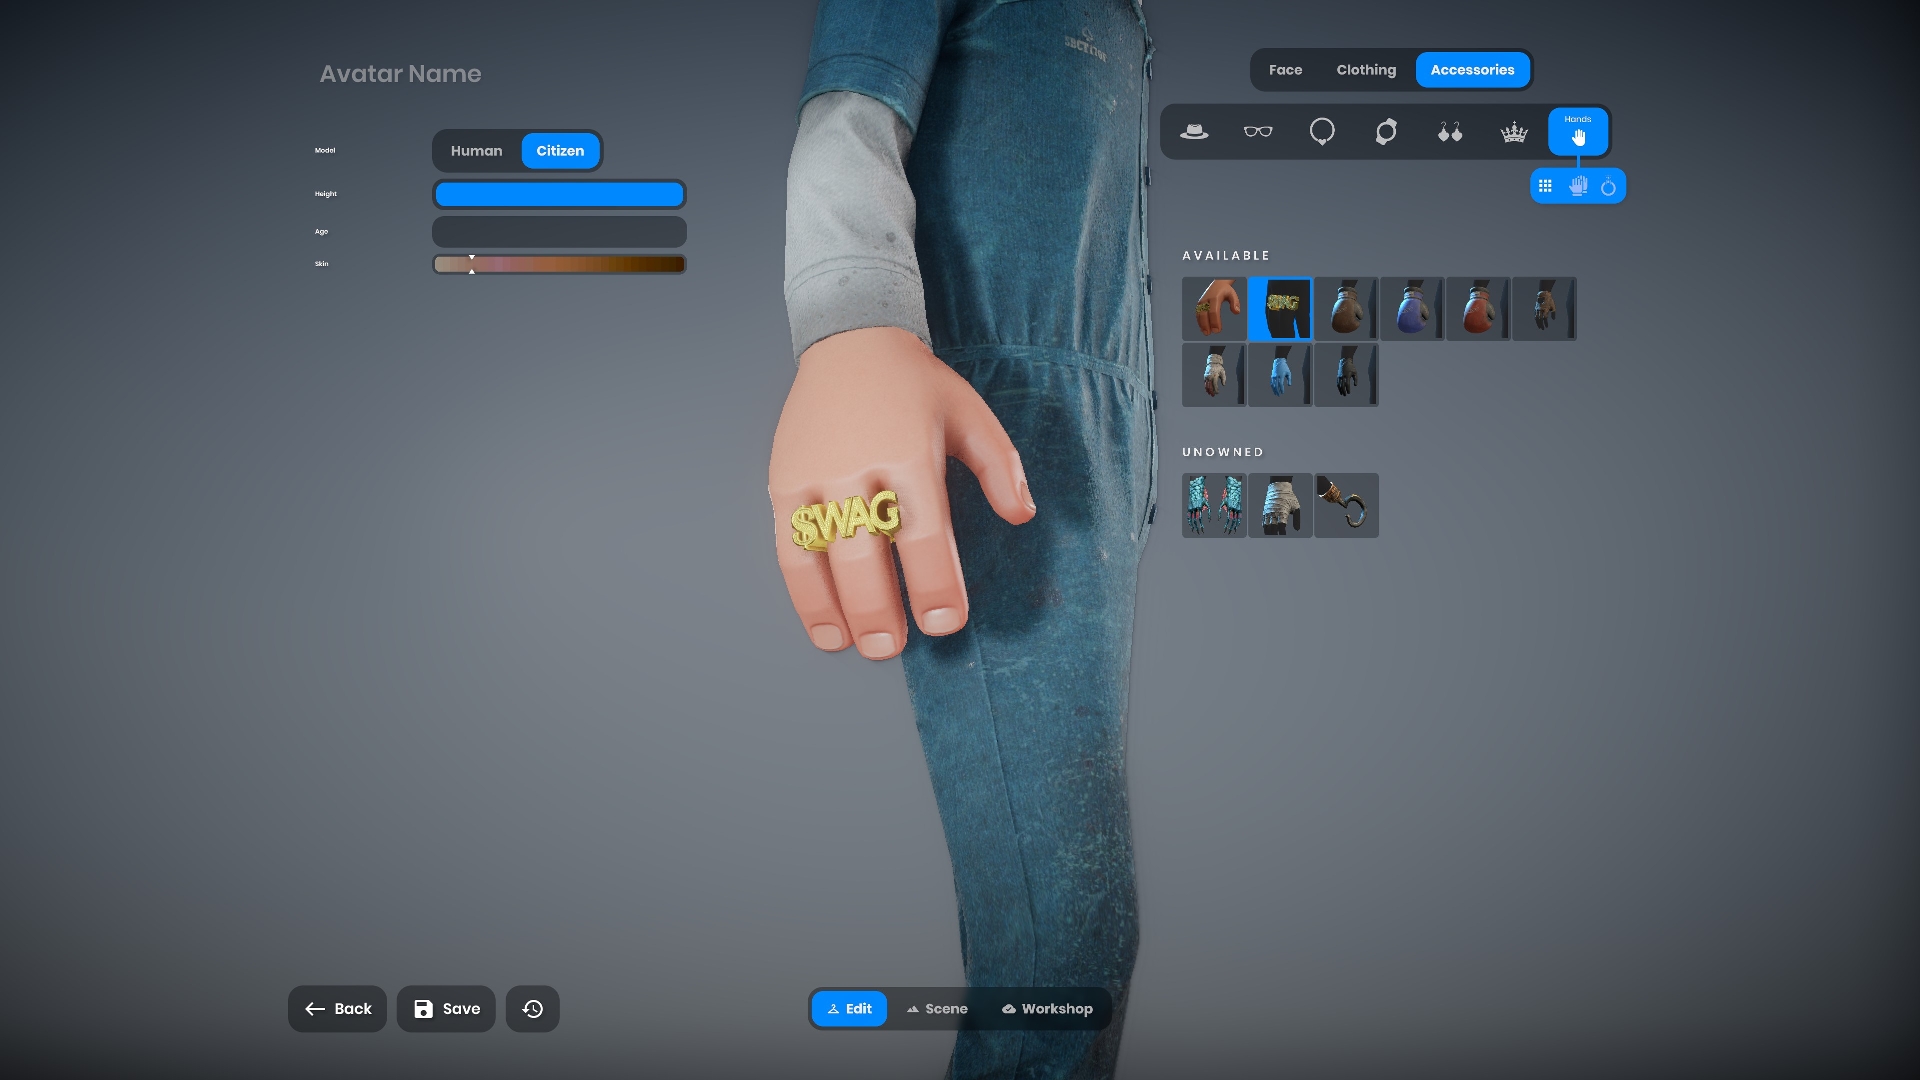The image size is (1920, 1080).
Task: Filter hand items to rings only
Action: coord(1608,186)
